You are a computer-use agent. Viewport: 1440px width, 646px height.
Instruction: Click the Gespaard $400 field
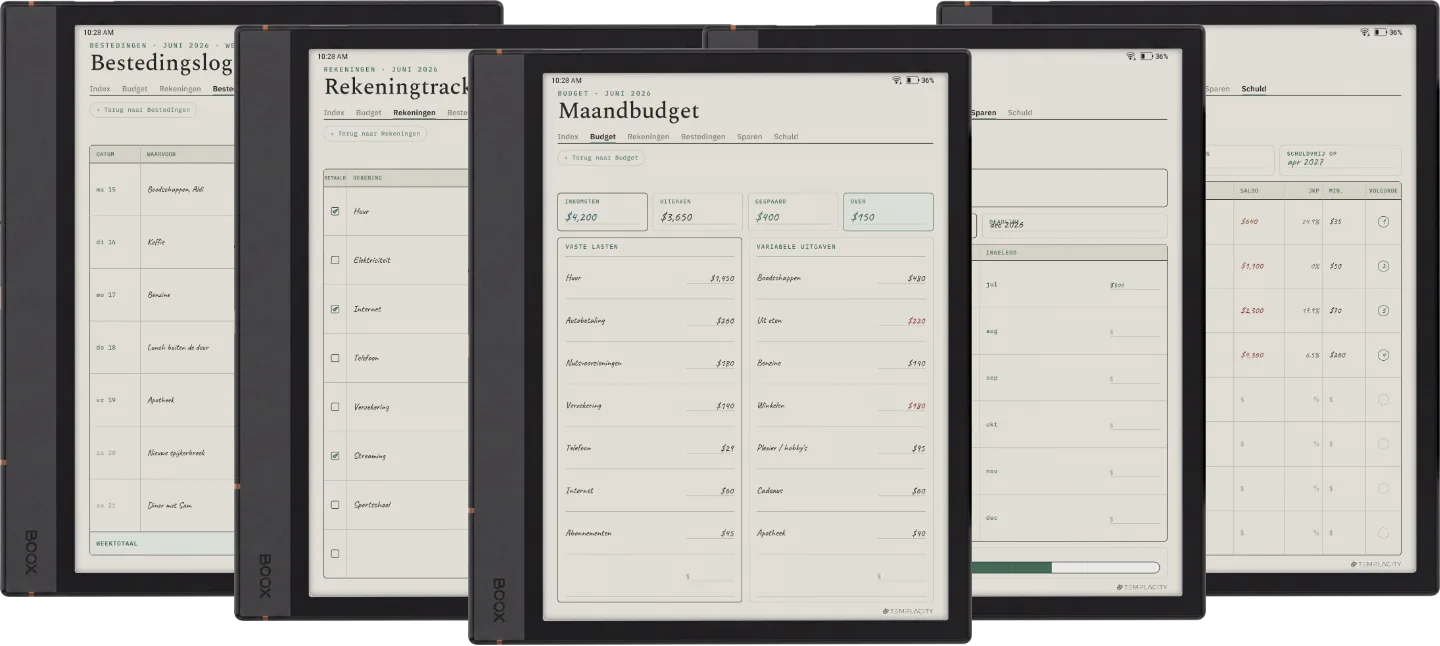[x=793, y=211]
